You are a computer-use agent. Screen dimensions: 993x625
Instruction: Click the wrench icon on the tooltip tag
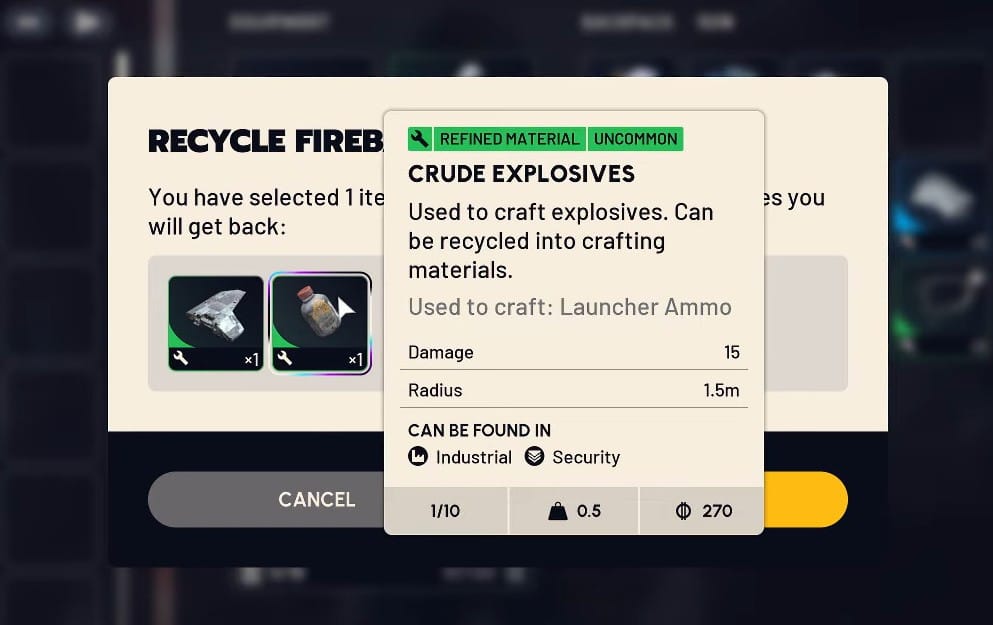(419, 139)
